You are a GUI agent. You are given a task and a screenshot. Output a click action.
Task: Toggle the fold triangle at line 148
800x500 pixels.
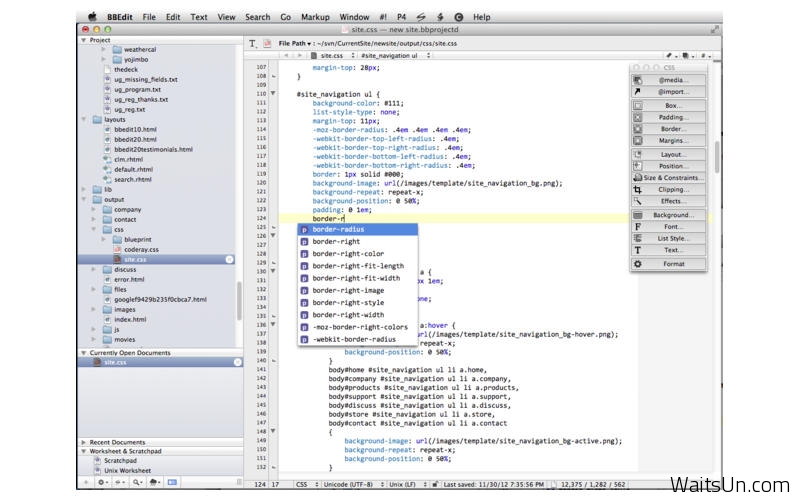point(273,432)
